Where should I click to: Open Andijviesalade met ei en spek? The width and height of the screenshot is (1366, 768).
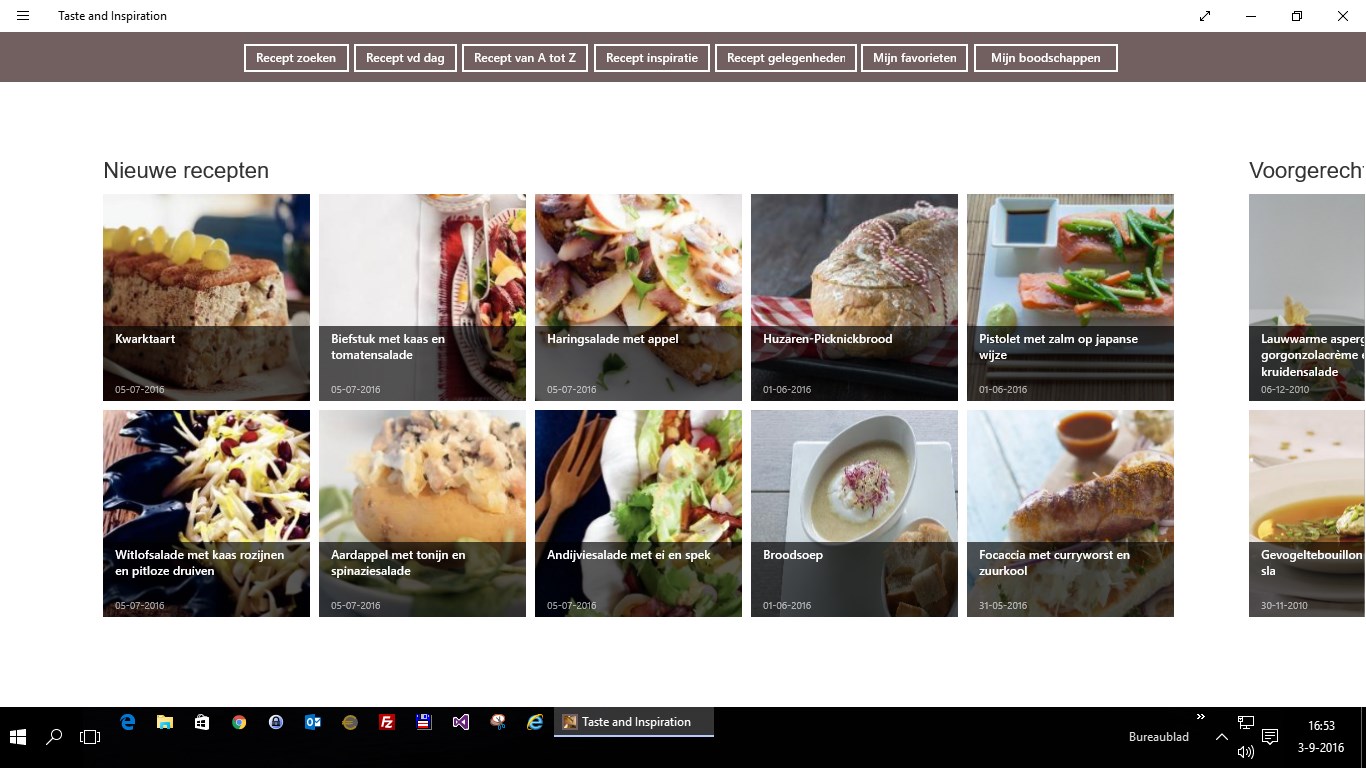[638, 513]
